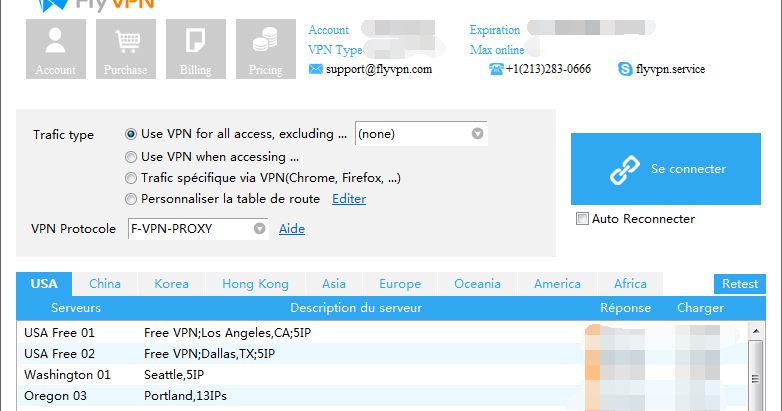Click the Skype icon beside flyvpn.service

625,69
